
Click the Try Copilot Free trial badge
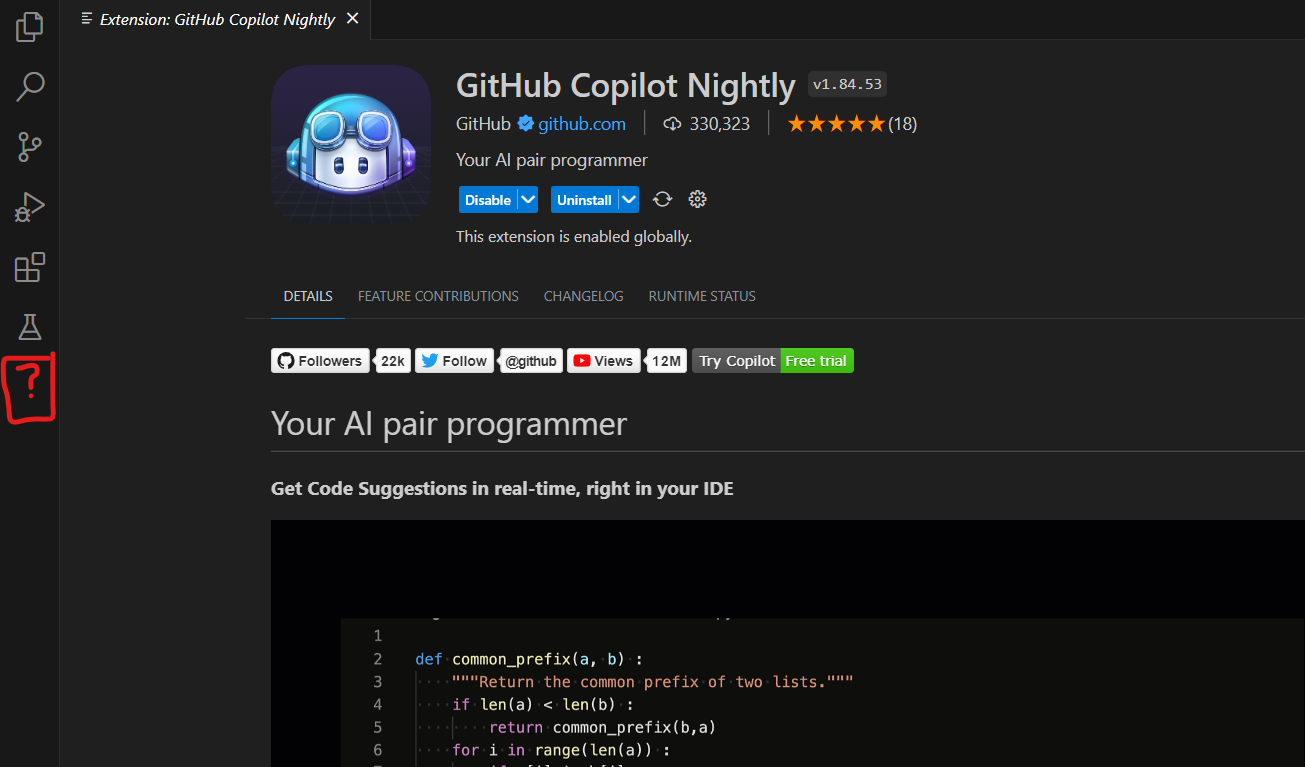pyautogui.click(x=772, y=360)
